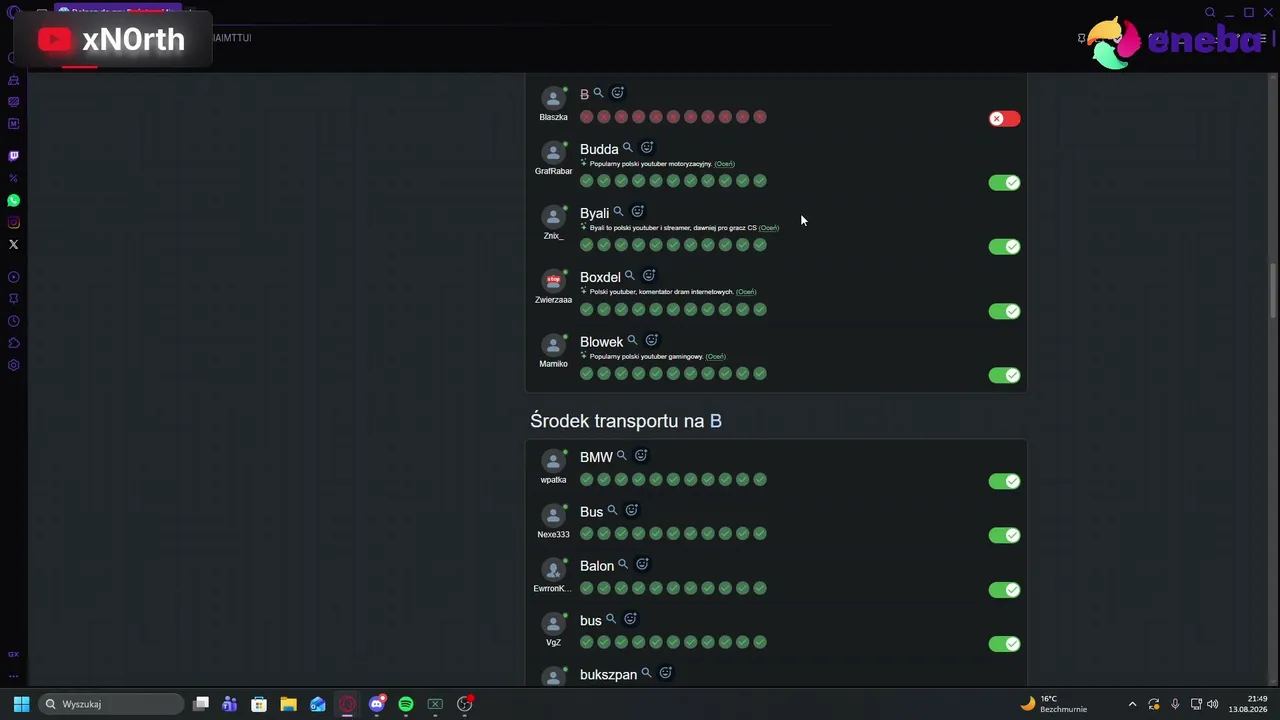This screenshot has width=1280, height=720.
Task: Click the wpatka player avatar
Action: (553, 461)
